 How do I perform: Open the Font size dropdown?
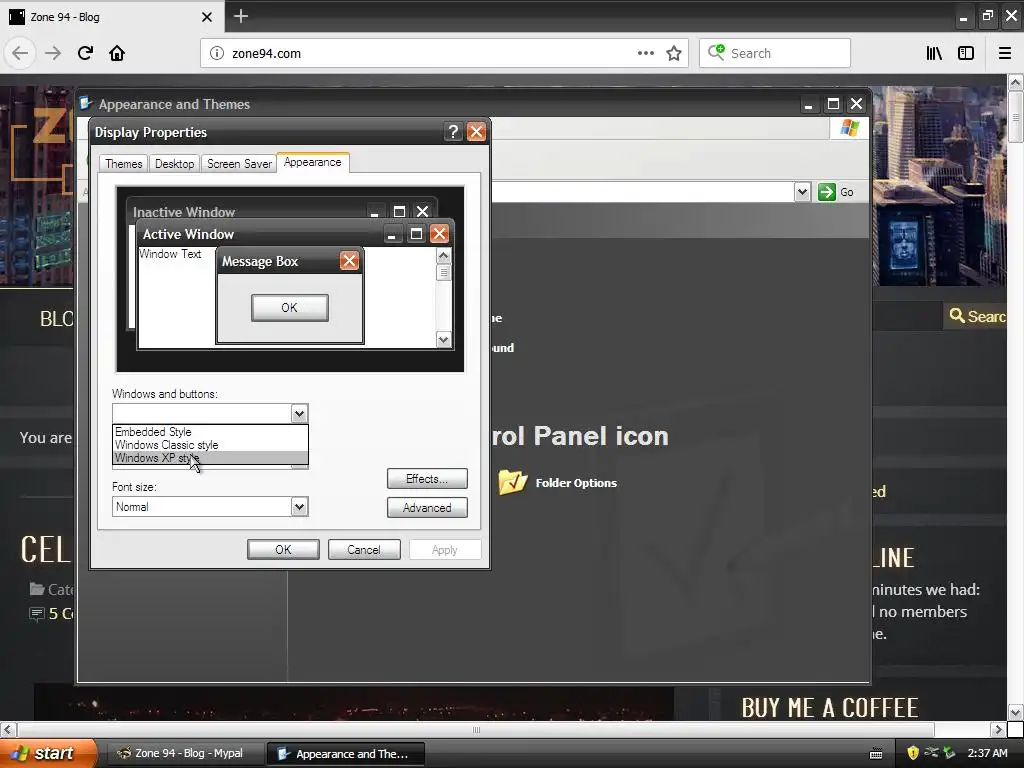click(299, 507)
